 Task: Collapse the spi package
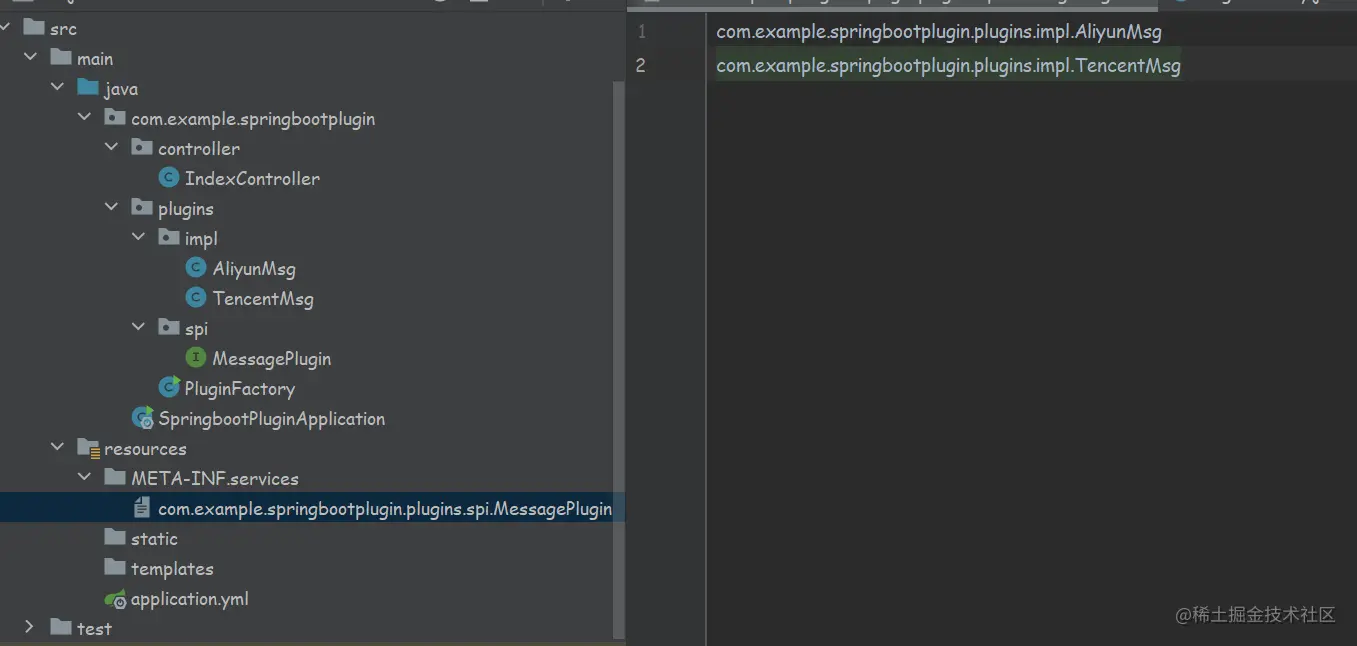(138, 328)
